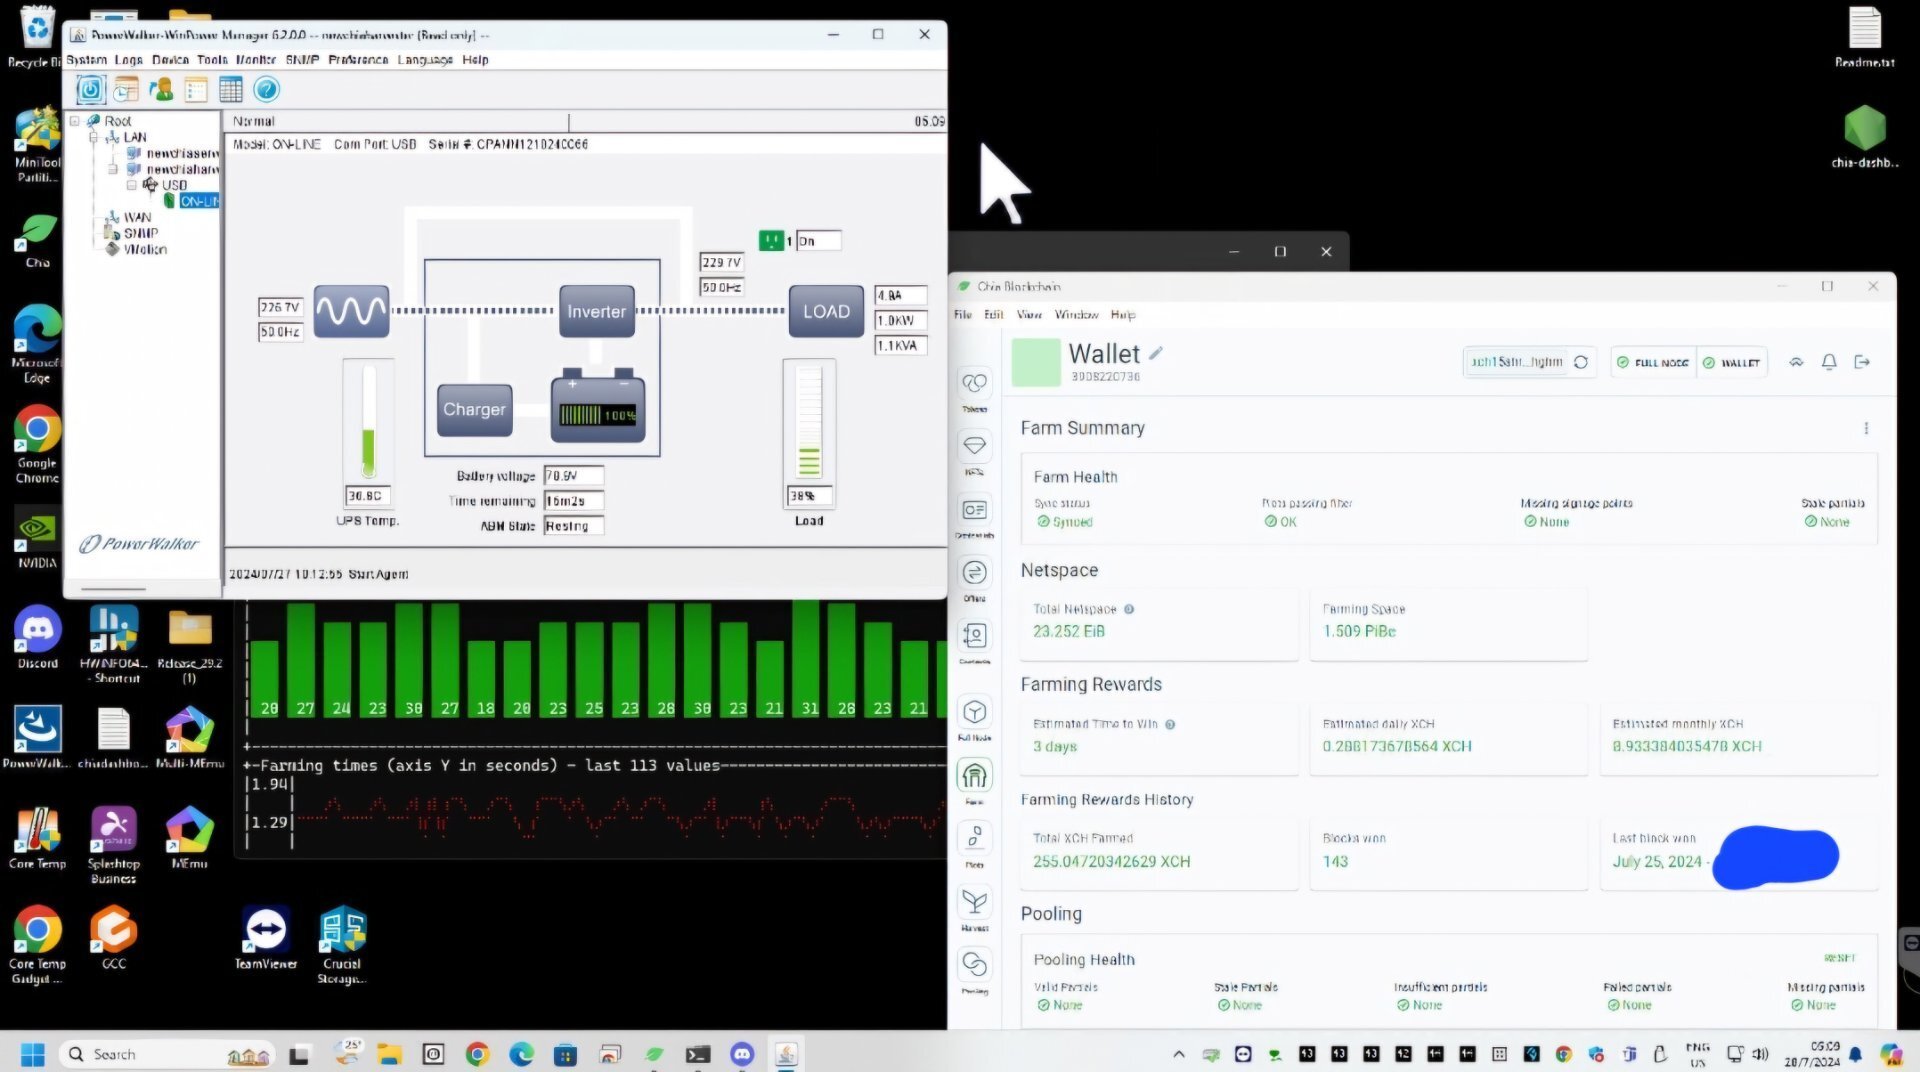The height and width of the screenshot is (1072, 1920).
Task: Click the outlet 1 status field showing On
Action: [x=818, y=241]
